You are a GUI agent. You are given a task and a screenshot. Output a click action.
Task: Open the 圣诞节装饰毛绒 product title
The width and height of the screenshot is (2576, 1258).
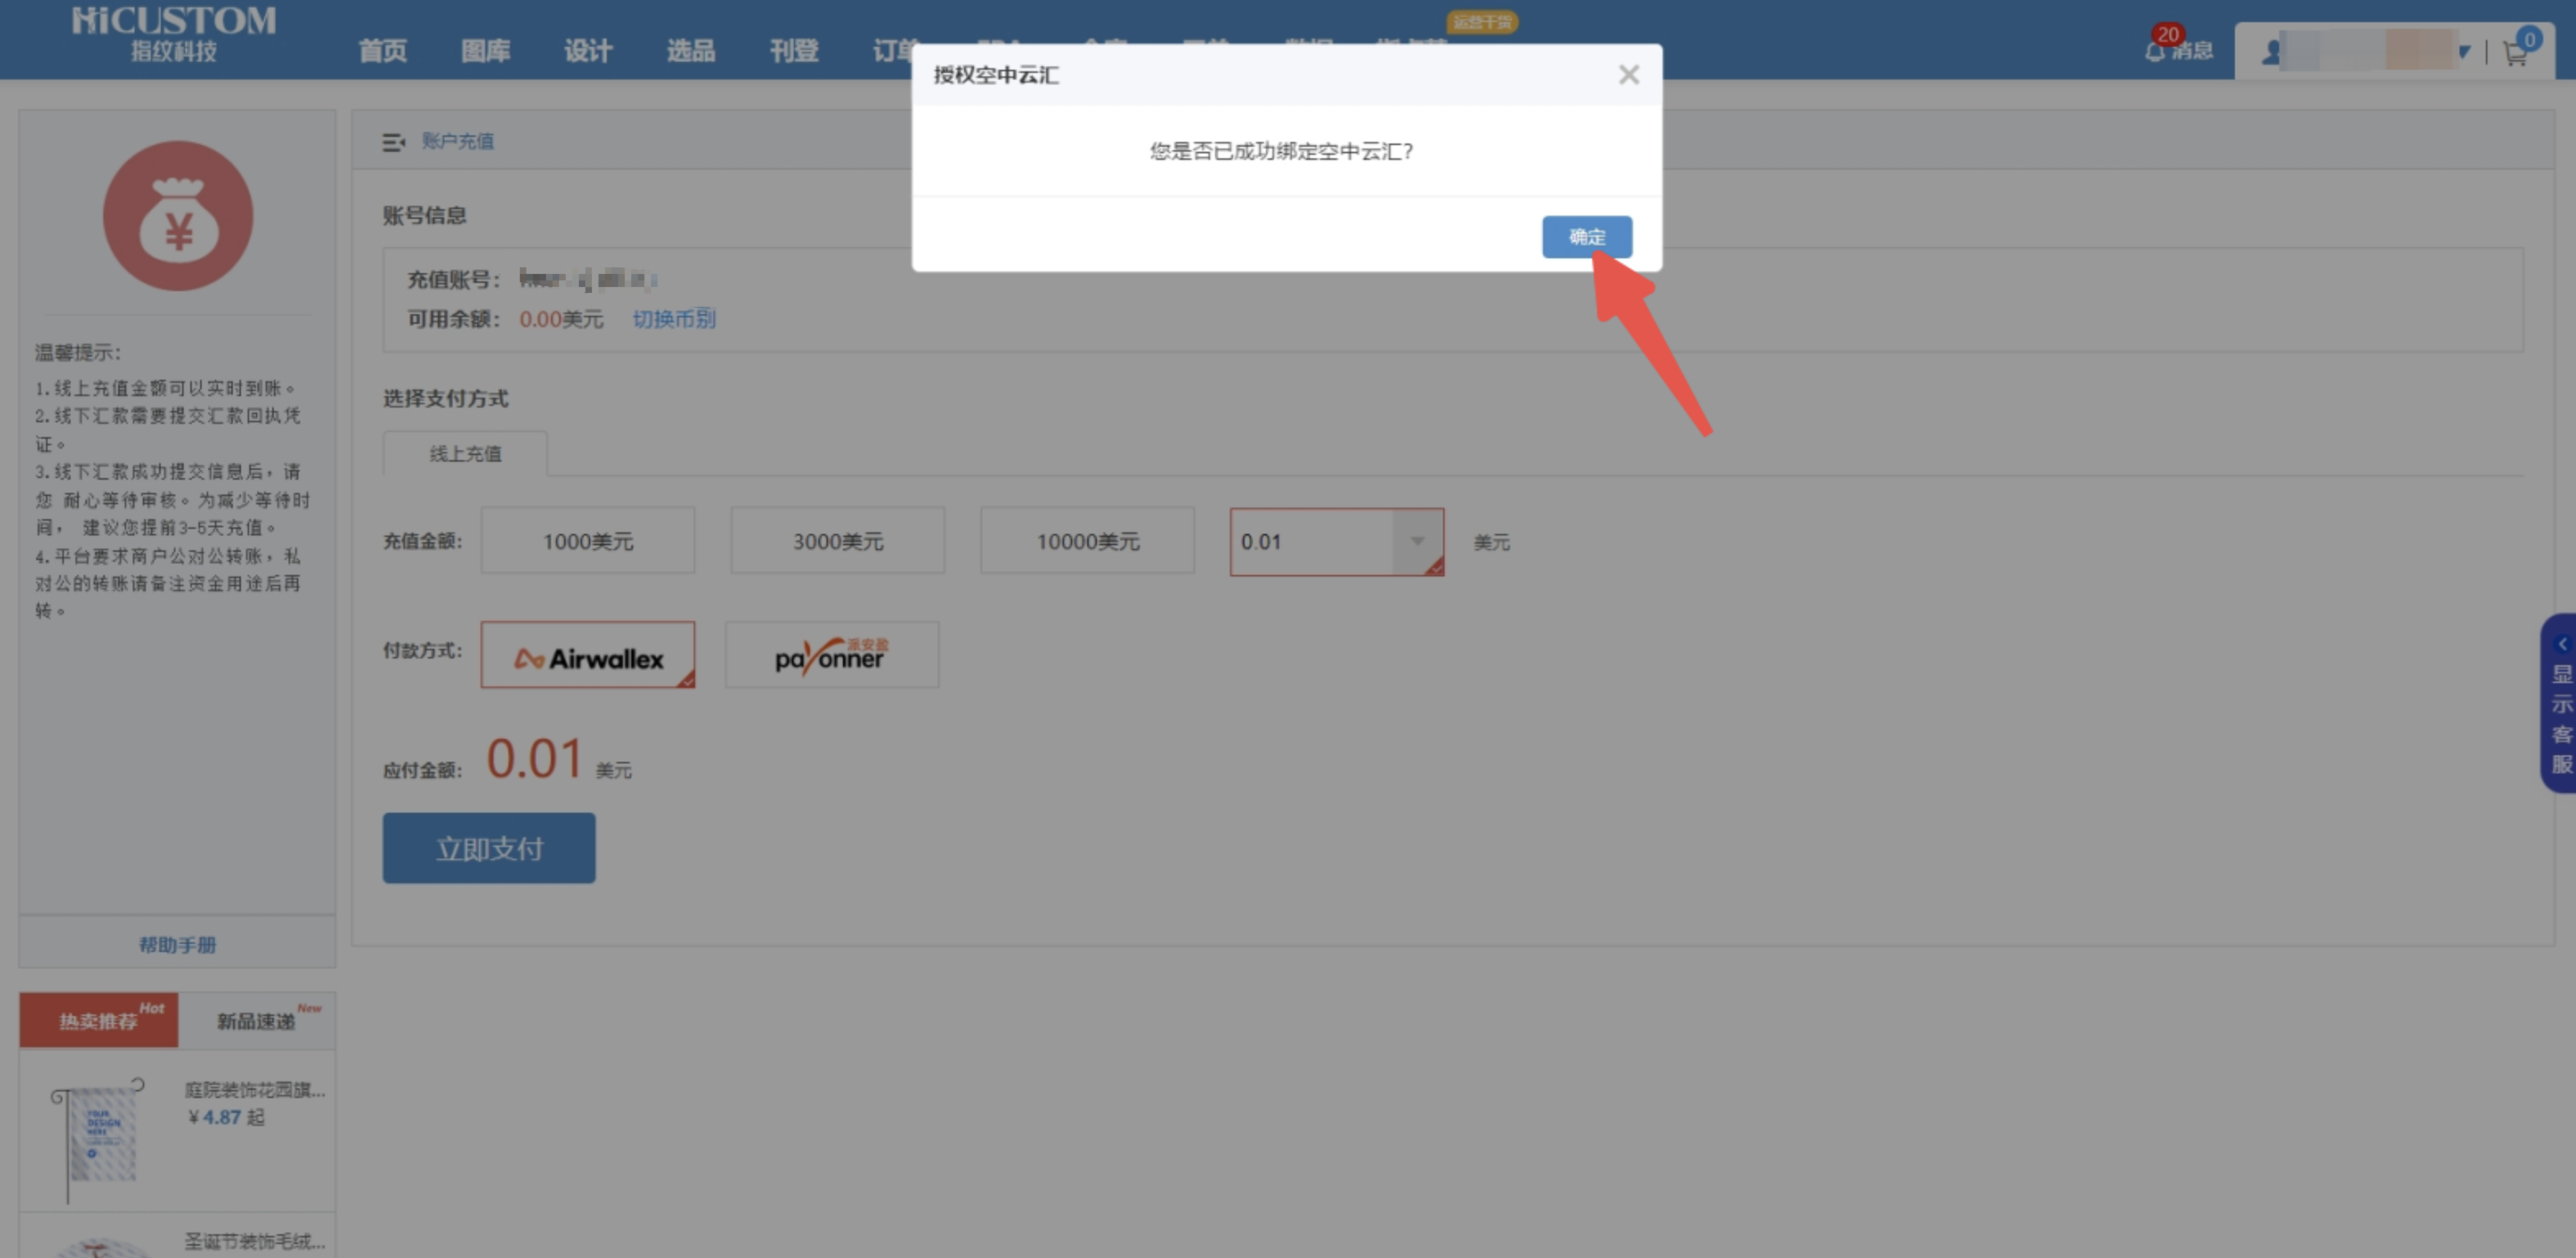coord(255,1241)
